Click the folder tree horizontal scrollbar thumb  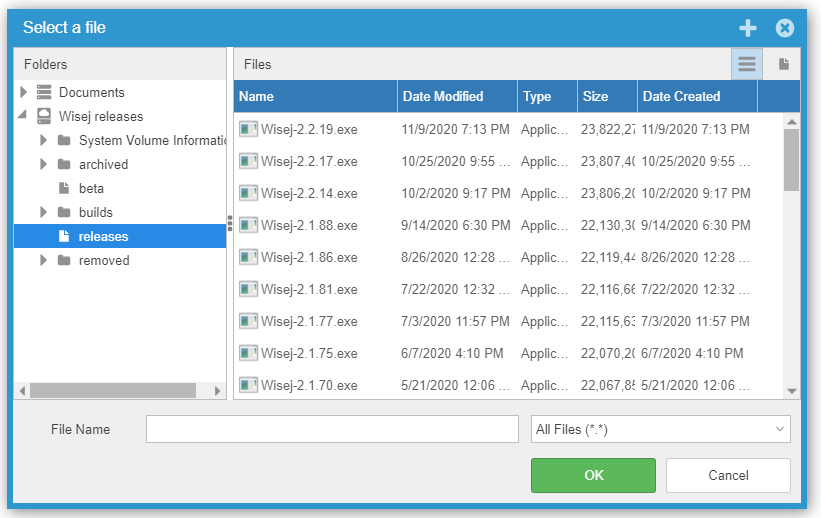(113, 391)
